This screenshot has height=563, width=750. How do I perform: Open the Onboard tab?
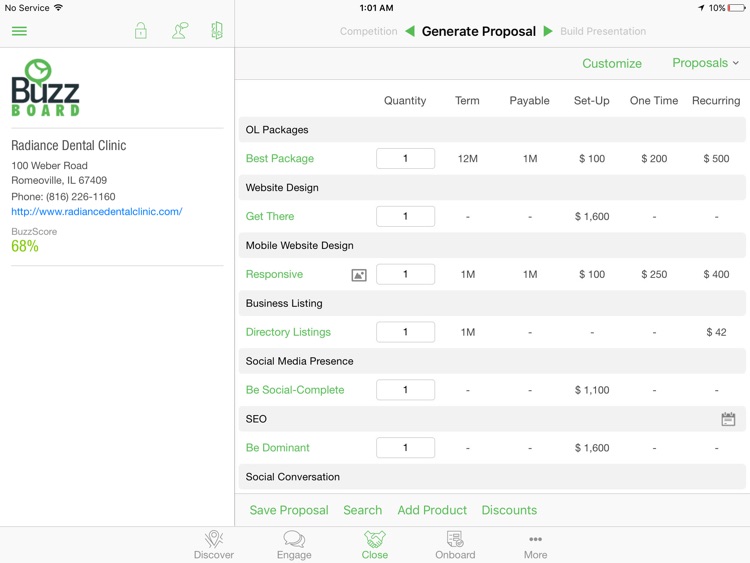(x=455, y=545)
